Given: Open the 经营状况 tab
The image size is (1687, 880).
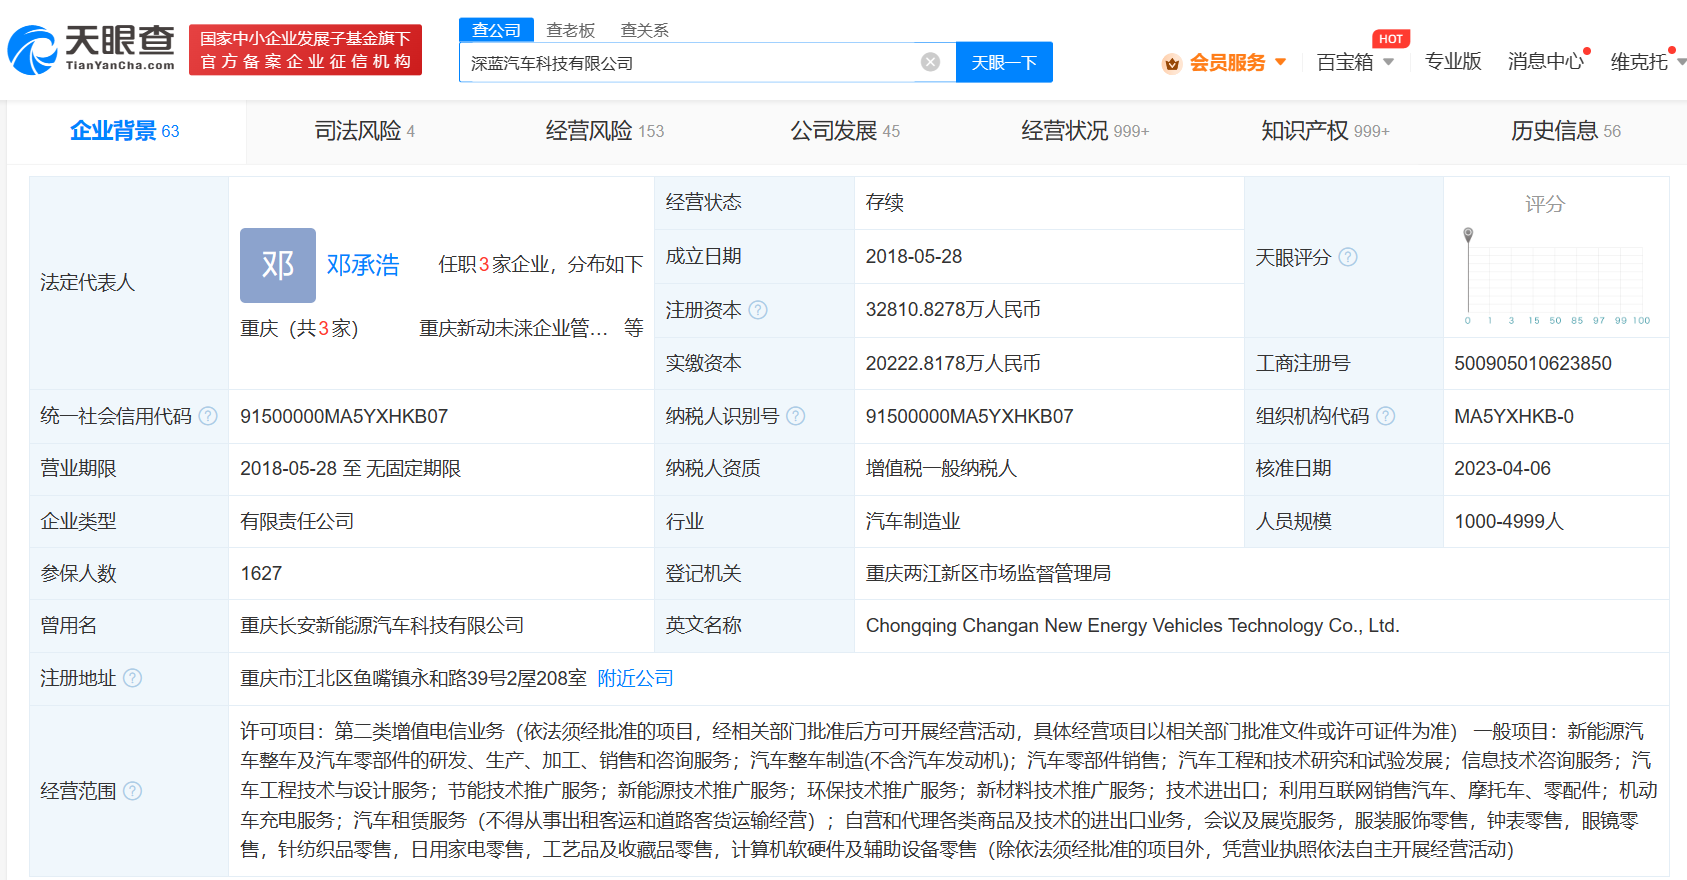Looking at the screenshot, I should 1085,131.
